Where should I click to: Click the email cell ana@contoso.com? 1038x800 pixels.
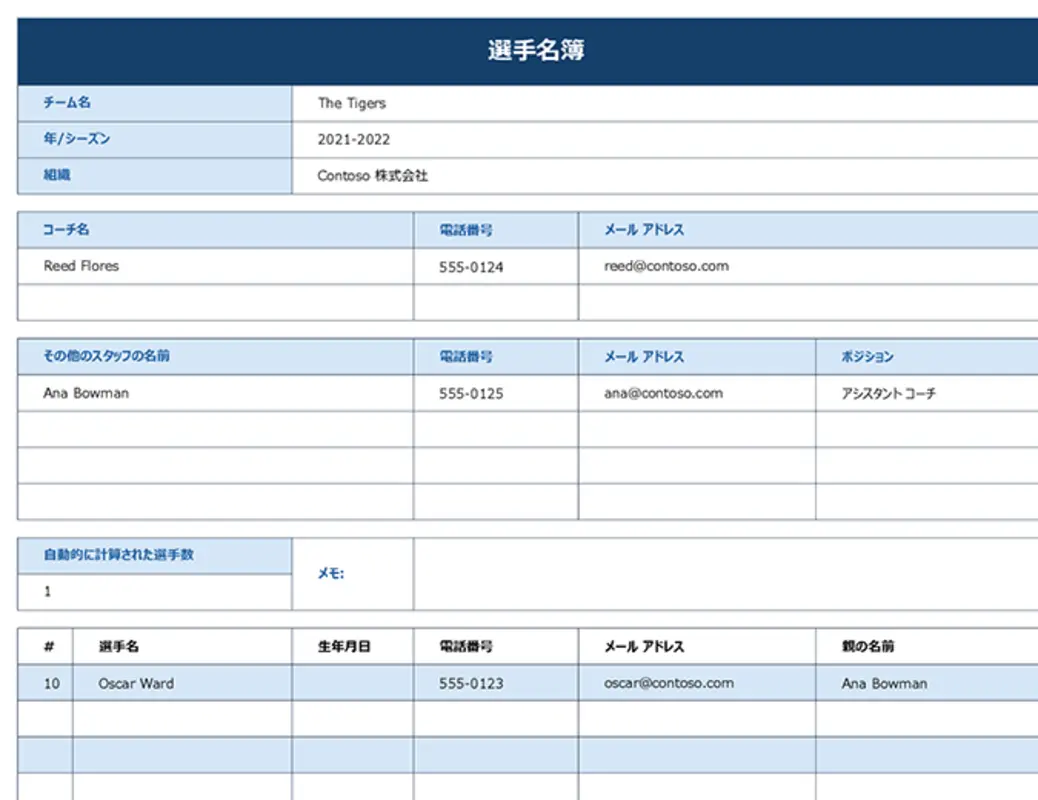pos(663,393)
